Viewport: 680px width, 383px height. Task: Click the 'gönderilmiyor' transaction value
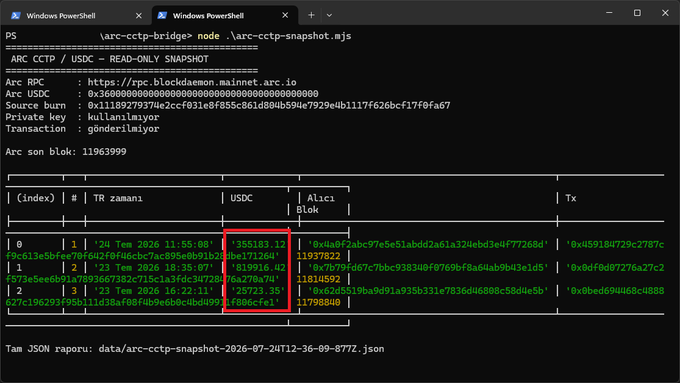point(124,129)
